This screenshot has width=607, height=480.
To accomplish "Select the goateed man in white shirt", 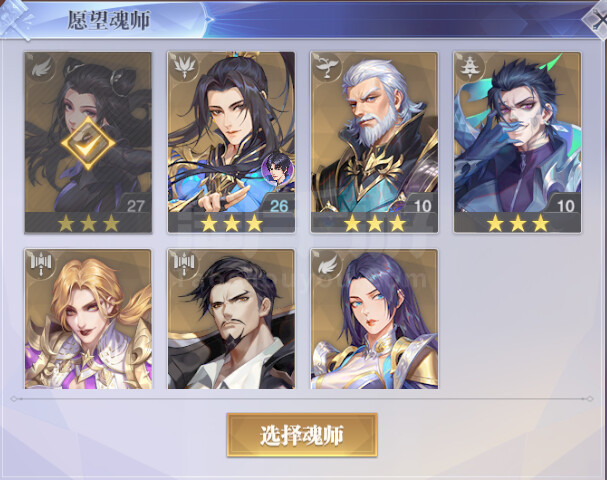I will (x=231, y=319).
